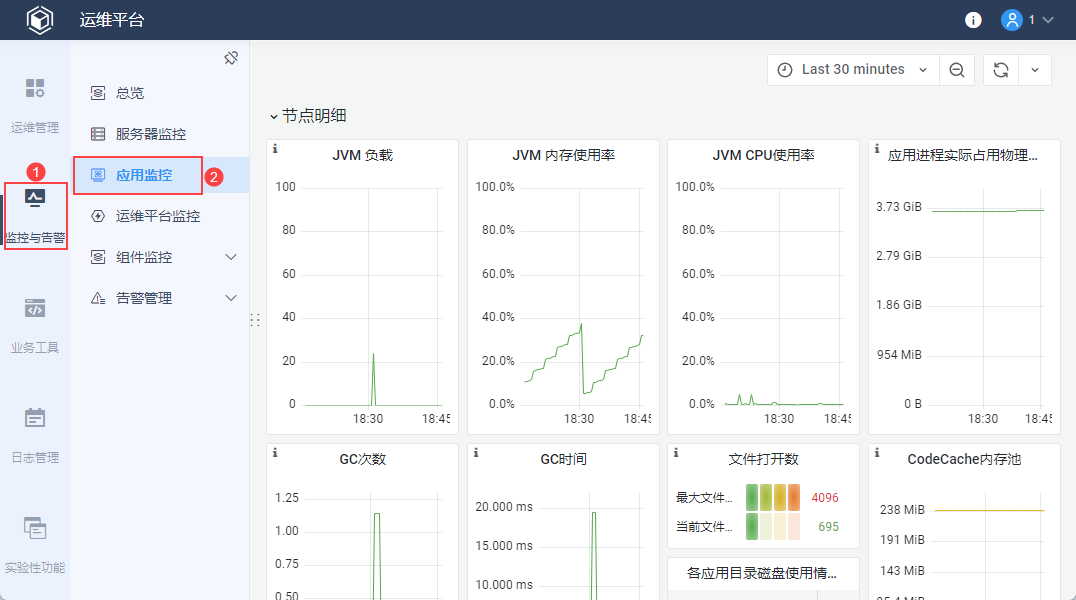1076x600 pixels.
Task: Show info for GC次数 panel
Action: [x=275, y=452]
